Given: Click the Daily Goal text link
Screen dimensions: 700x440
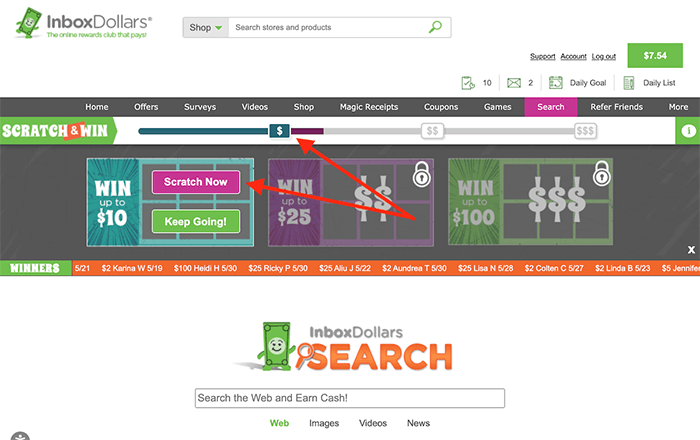Looking at the screenshot, I should pyautogui.click(x=588, y=83).
